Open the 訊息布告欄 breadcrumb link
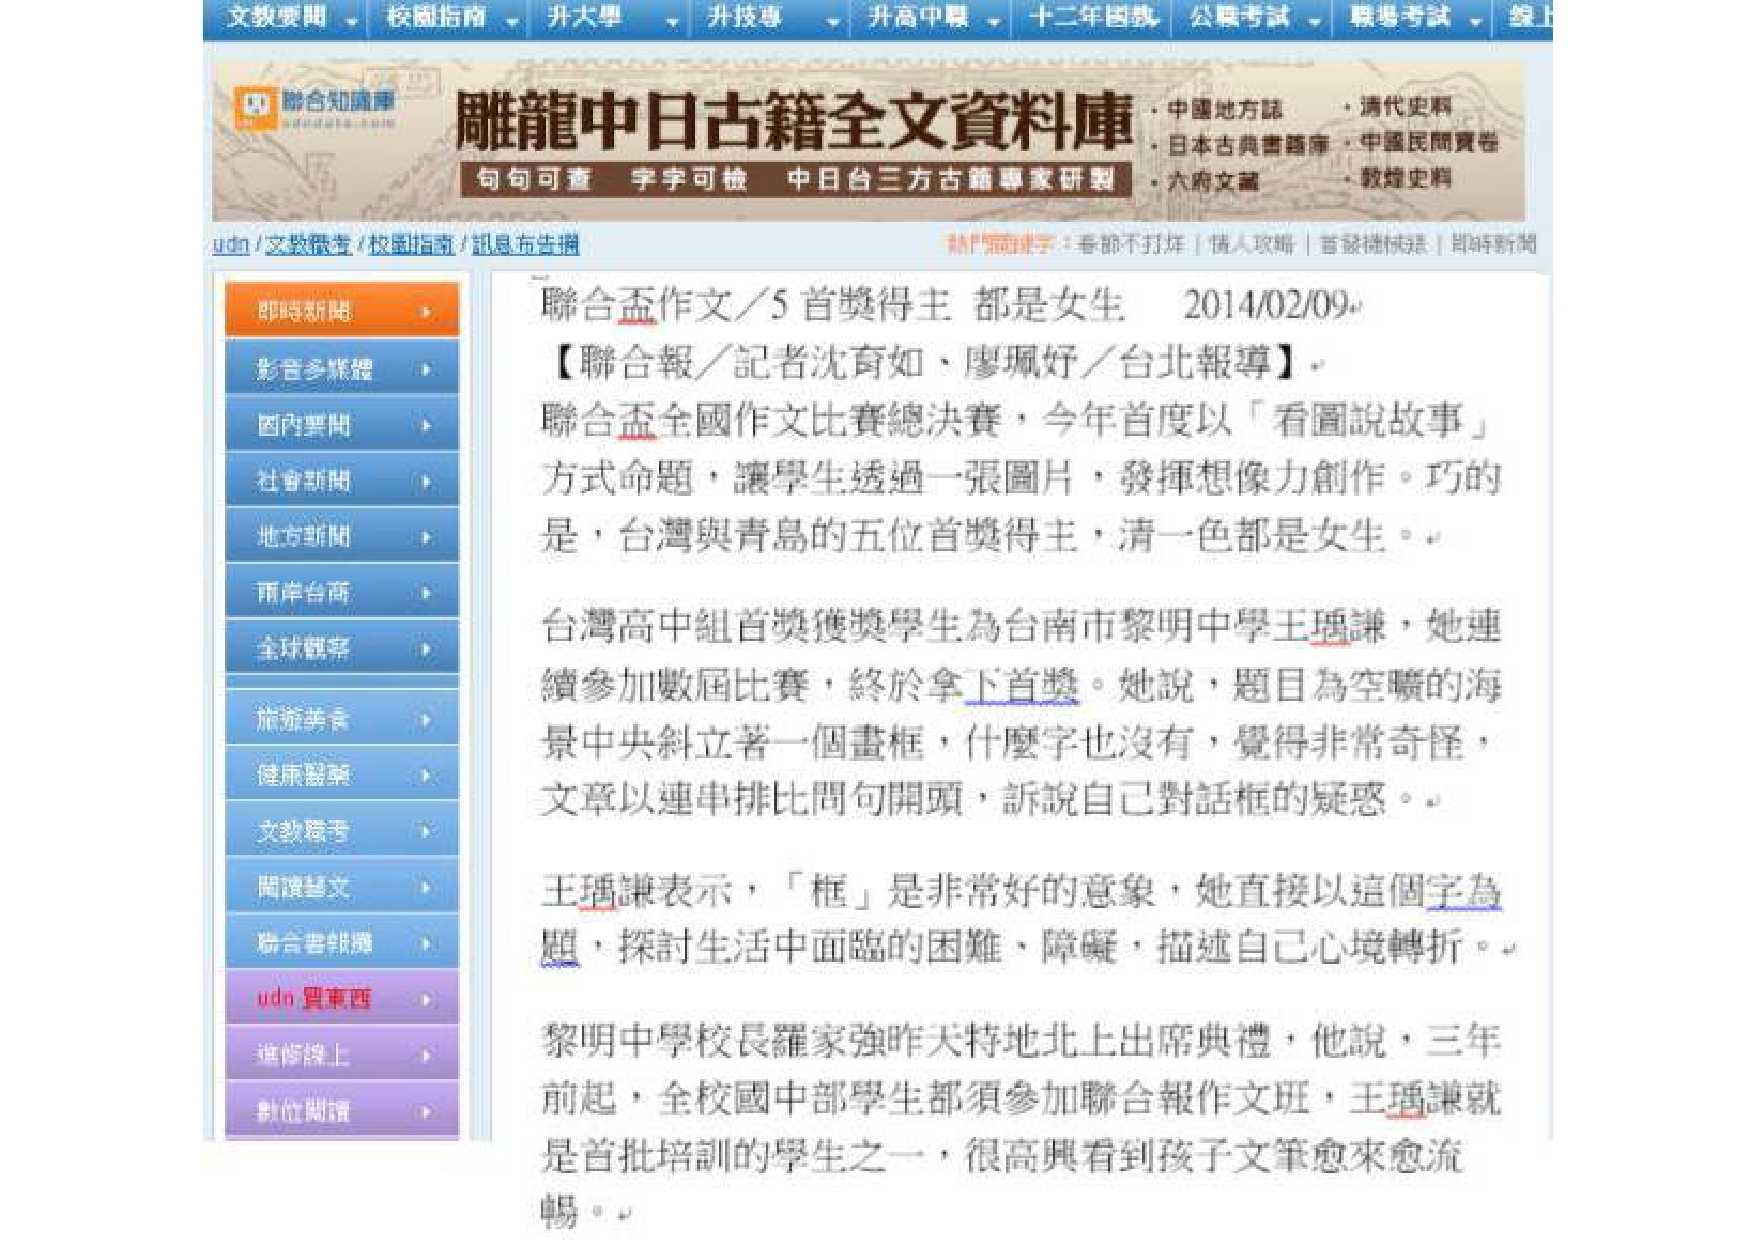The width and height of the screenshot is (1755, 1240). tap(525, 244)
